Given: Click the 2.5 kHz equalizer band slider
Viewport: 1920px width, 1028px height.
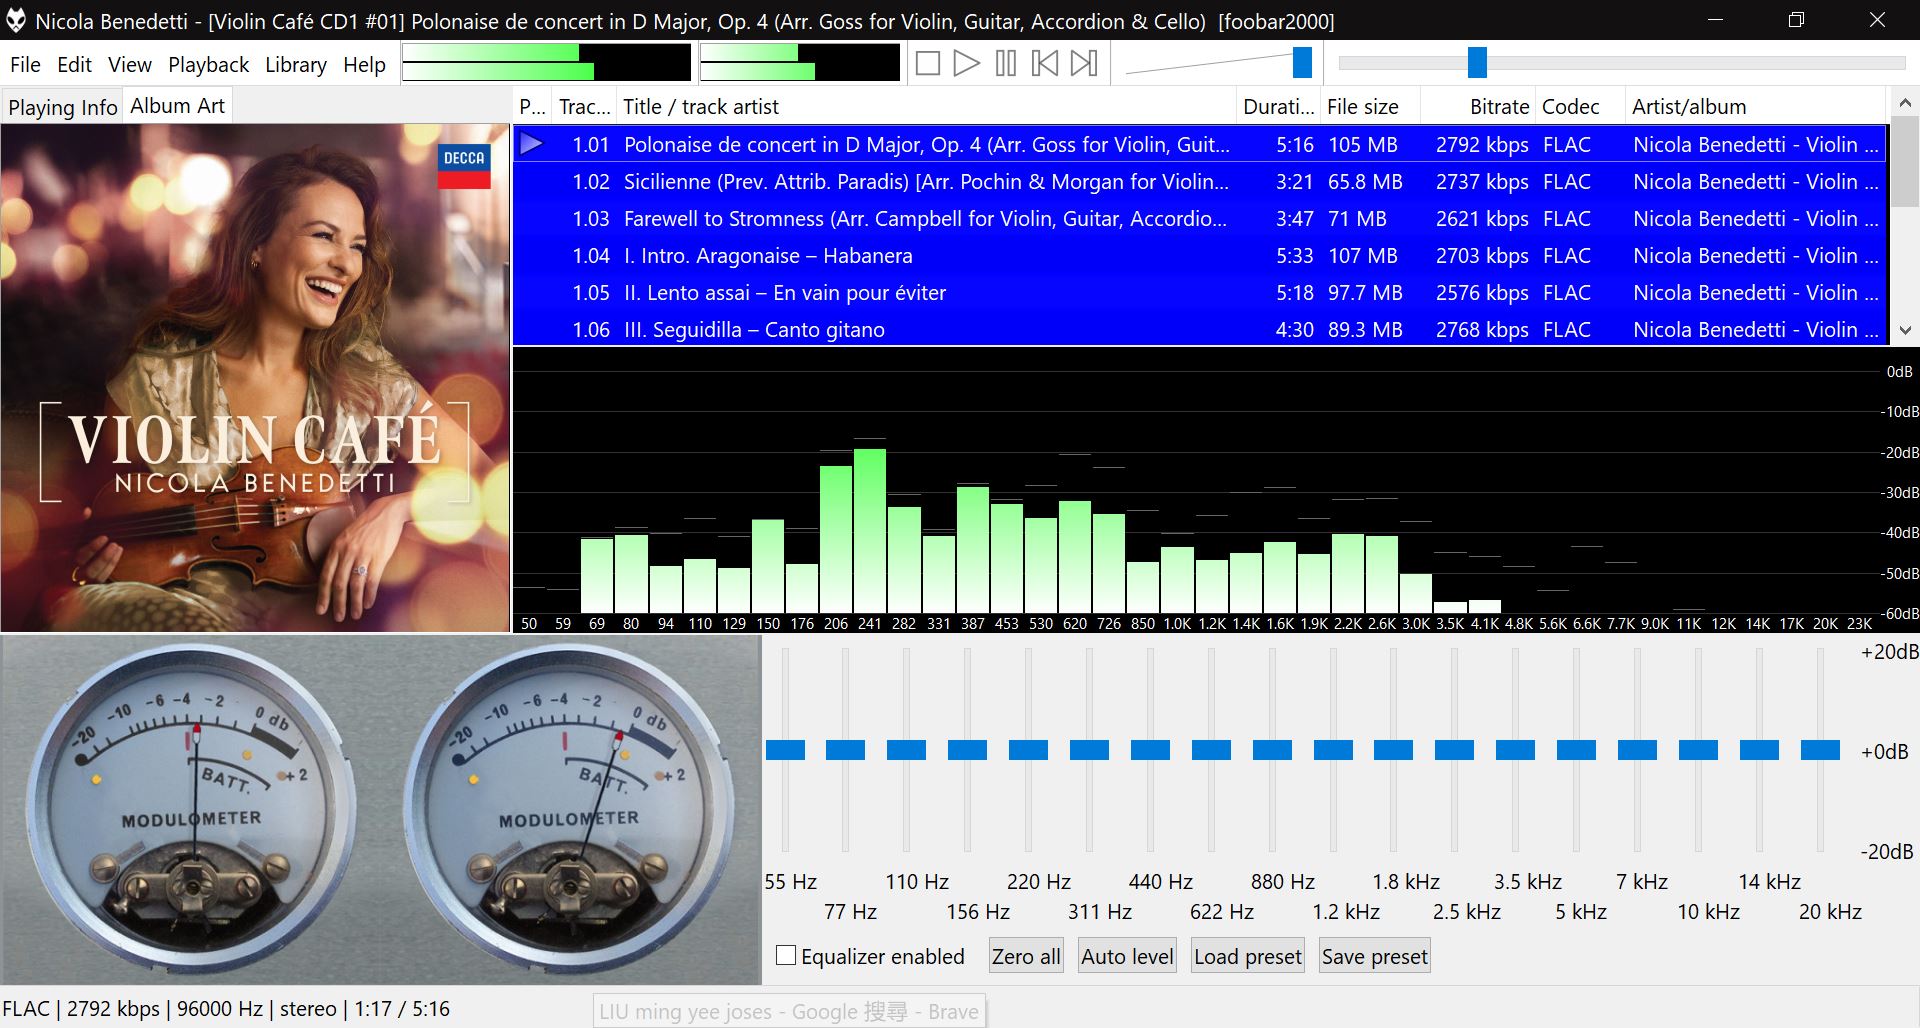Looking at the screenshot, I should coord(1455,750).
